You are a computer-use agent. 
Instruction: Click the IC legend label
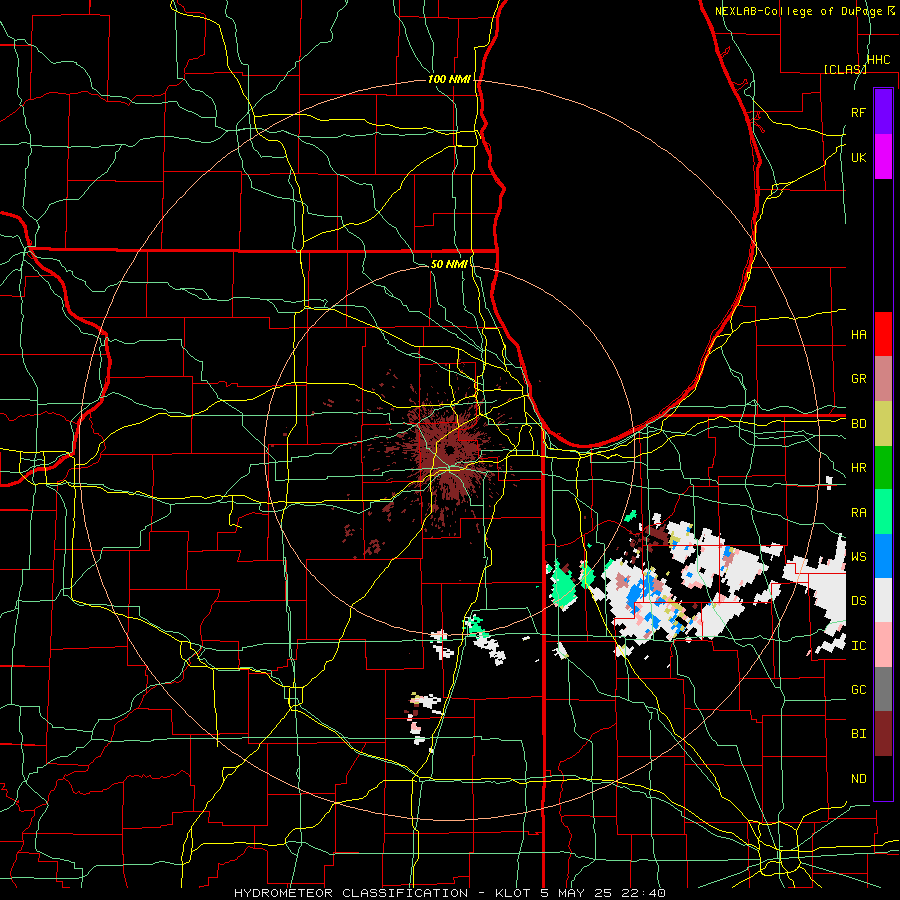click(858, 645)
